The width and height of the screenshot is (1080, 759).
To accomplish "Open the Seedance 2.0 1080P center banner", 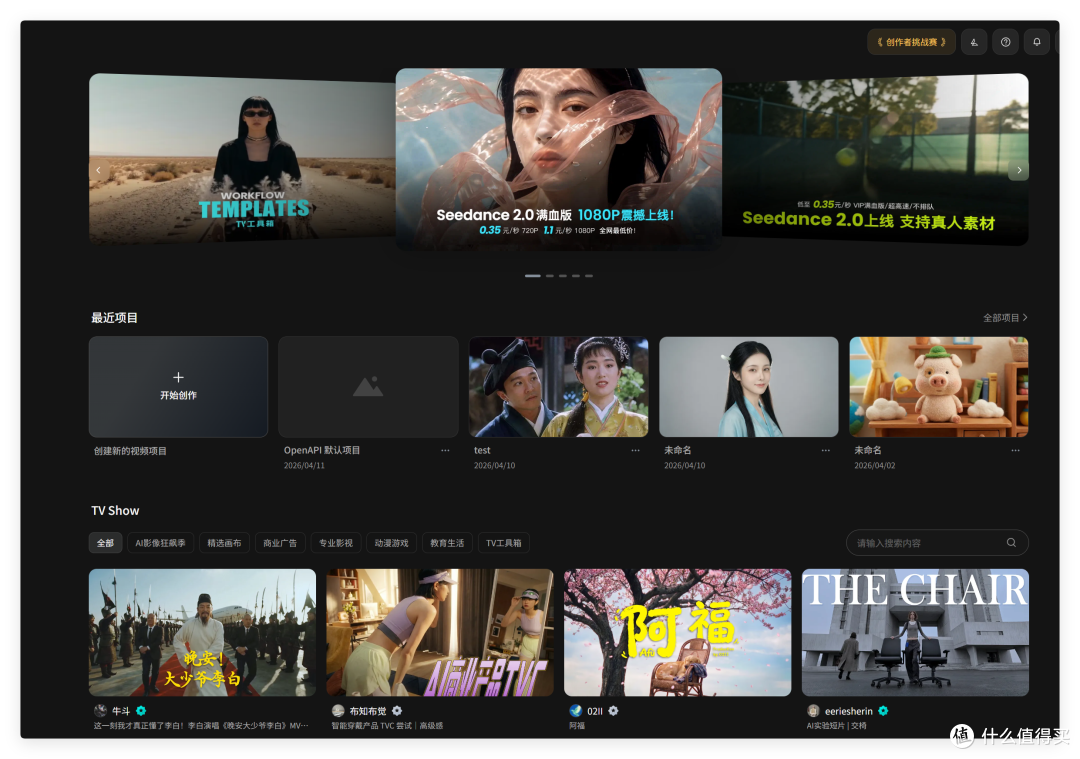I will [x=559, y=159].
